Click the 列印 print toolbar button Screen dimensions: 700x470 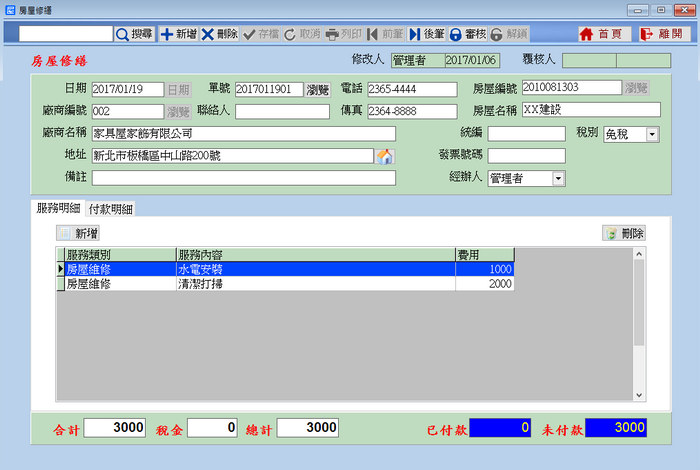pyautogui.click(x=343, y=34)
